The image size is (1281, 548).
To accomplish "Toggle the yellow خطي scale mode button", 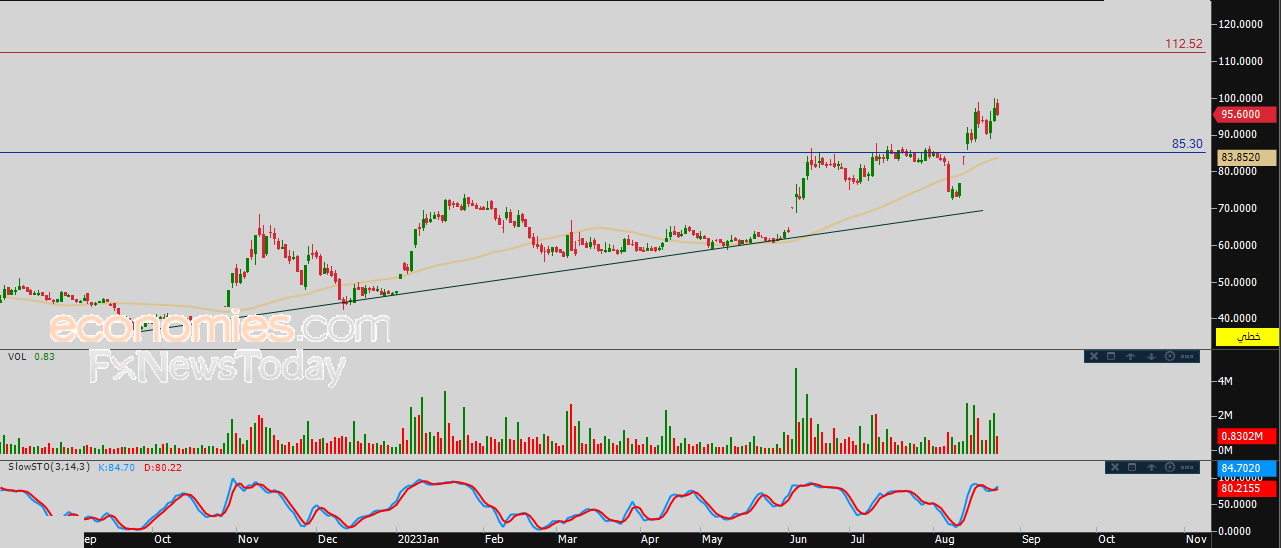I will [x=1246, y=338].
